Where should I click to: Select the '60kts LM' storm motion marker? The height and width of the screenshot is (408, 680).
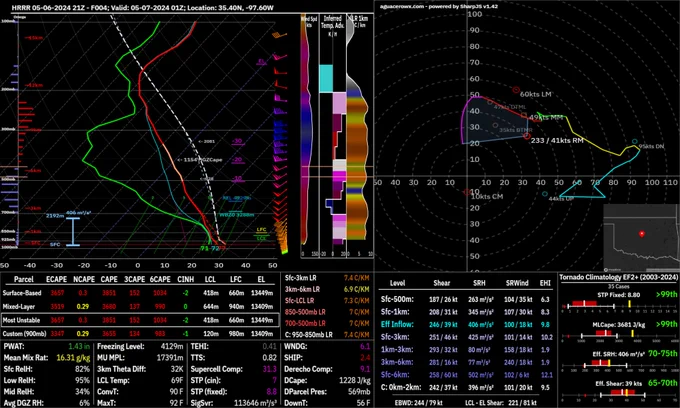tap(516, 90)
